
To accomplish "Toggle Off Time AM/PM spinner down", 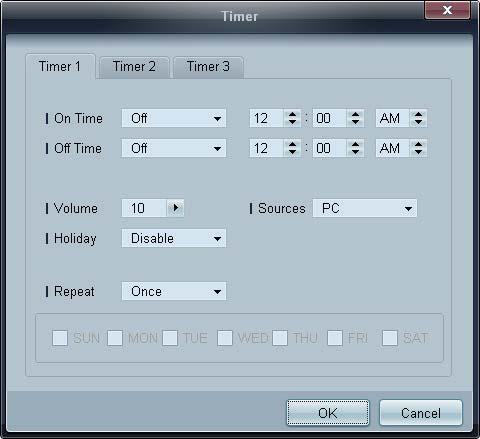I will click(418, 152).
